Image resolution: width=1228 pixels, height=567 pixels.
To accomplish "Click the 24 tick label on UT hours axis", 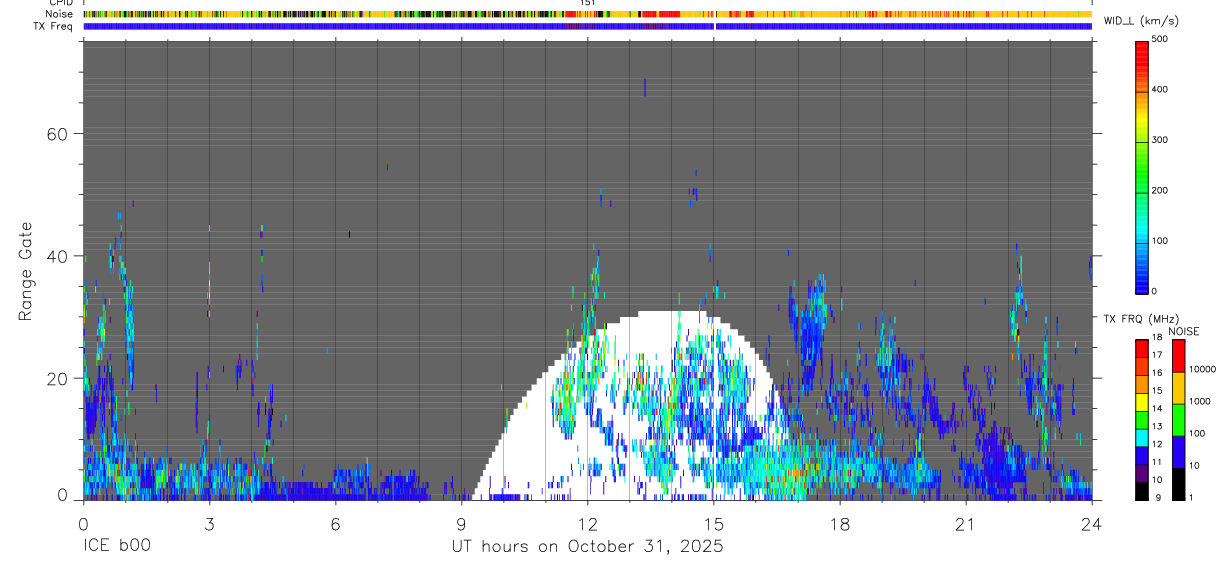I will (x=1091, y=524).
